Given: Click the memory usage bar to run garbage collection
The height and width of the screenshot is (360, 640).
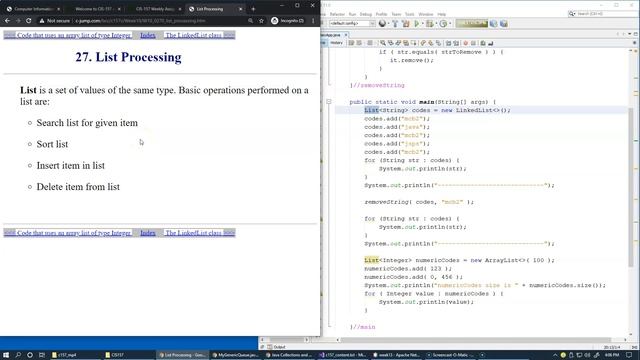Looking at the screenshot, I should click(x=471, y=24).
